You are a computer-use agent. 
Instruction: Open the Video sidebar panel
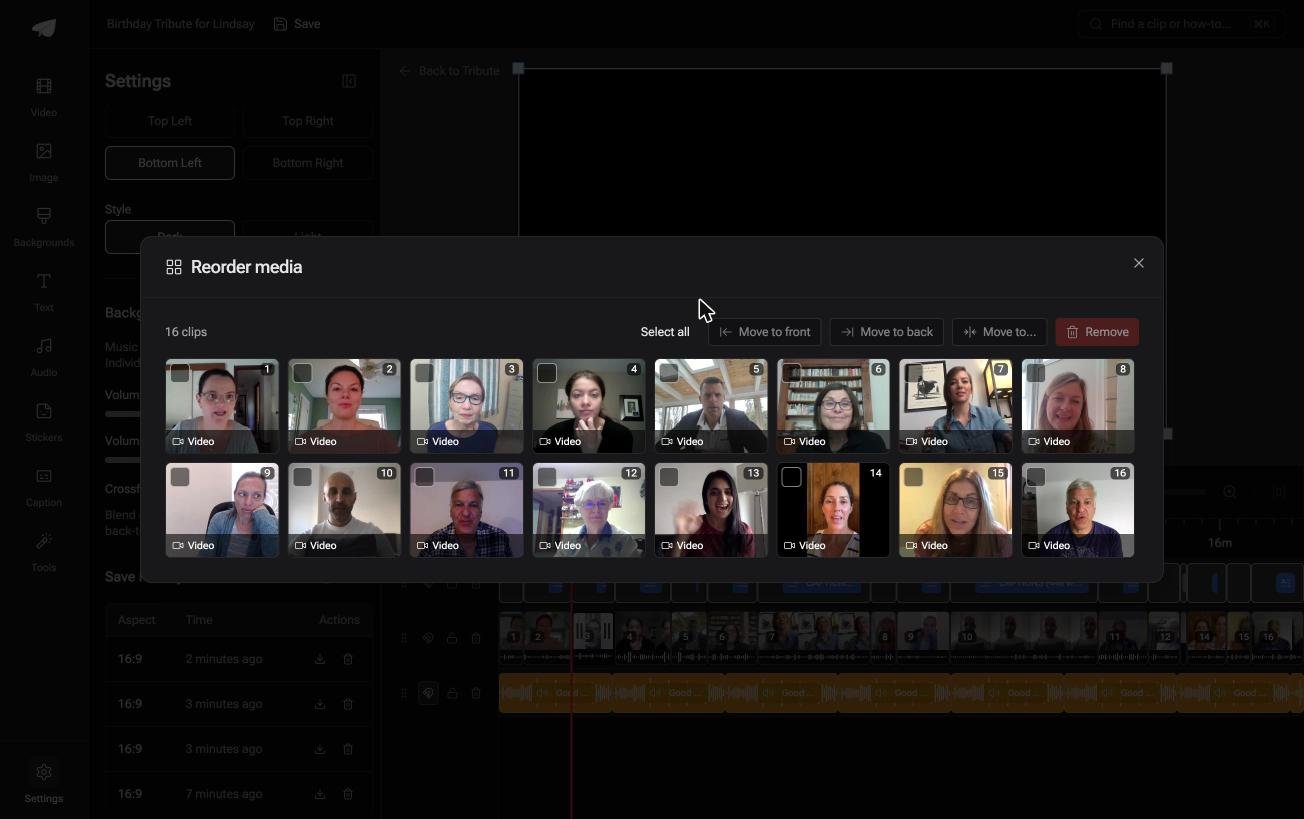(x=44, y=98)
